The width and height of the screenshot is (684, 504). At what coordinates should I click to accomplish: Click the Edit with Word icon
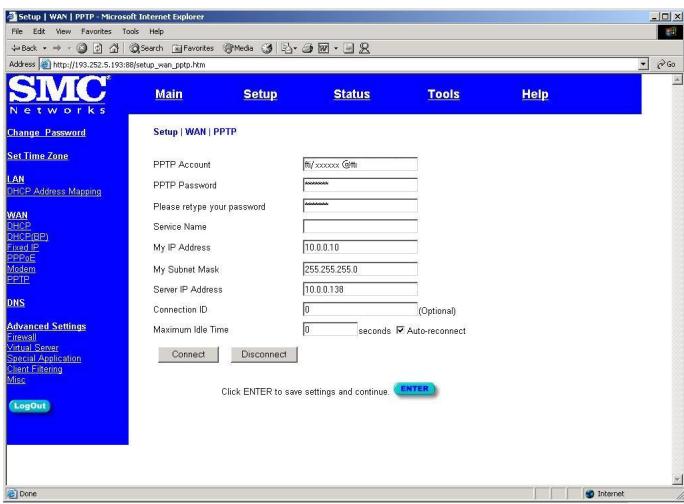(x=323, y=48)
